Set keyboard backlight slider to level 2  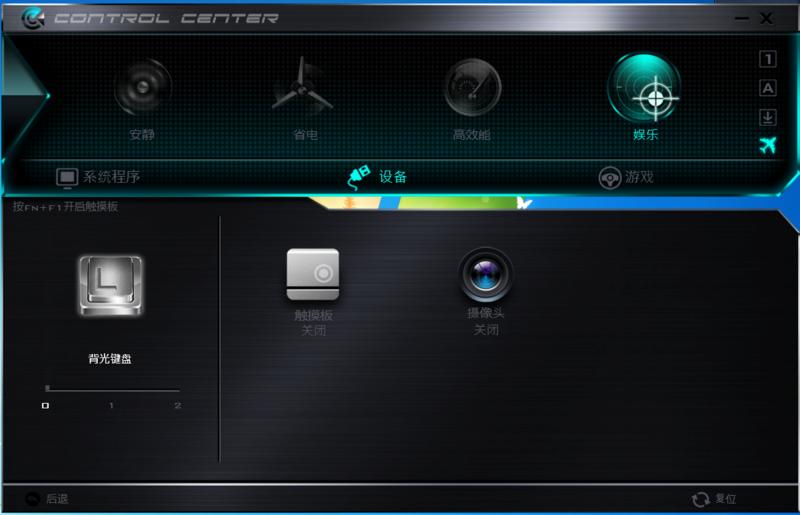pos(177,389)
